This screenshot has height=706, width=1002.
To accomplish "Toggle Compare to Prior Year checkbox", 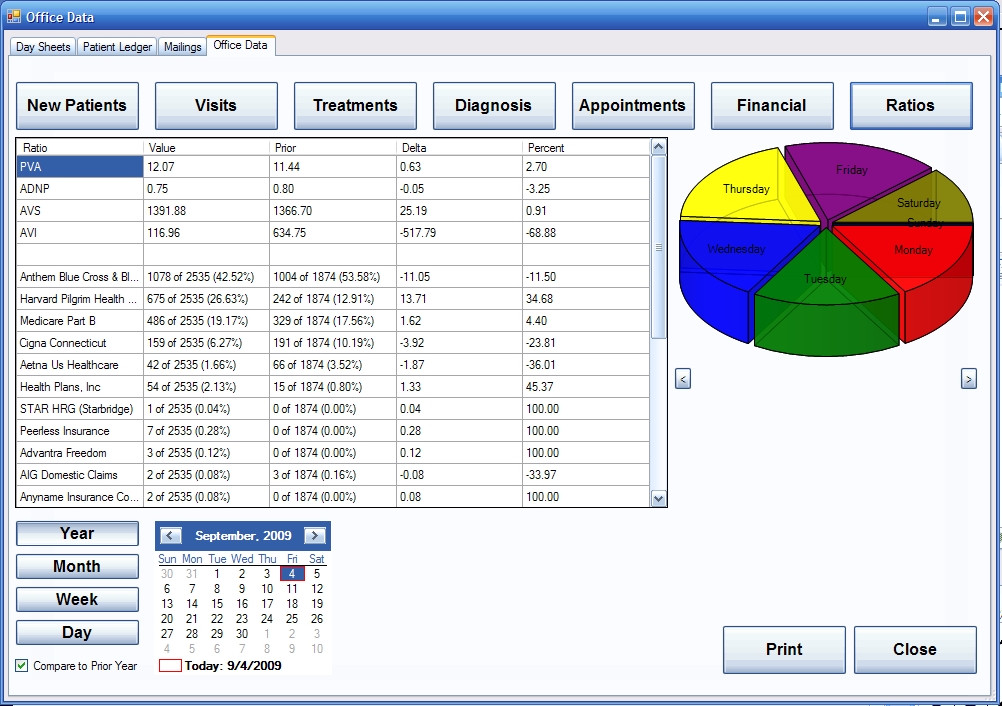I will pyautogui.click(x=22, y=665).
